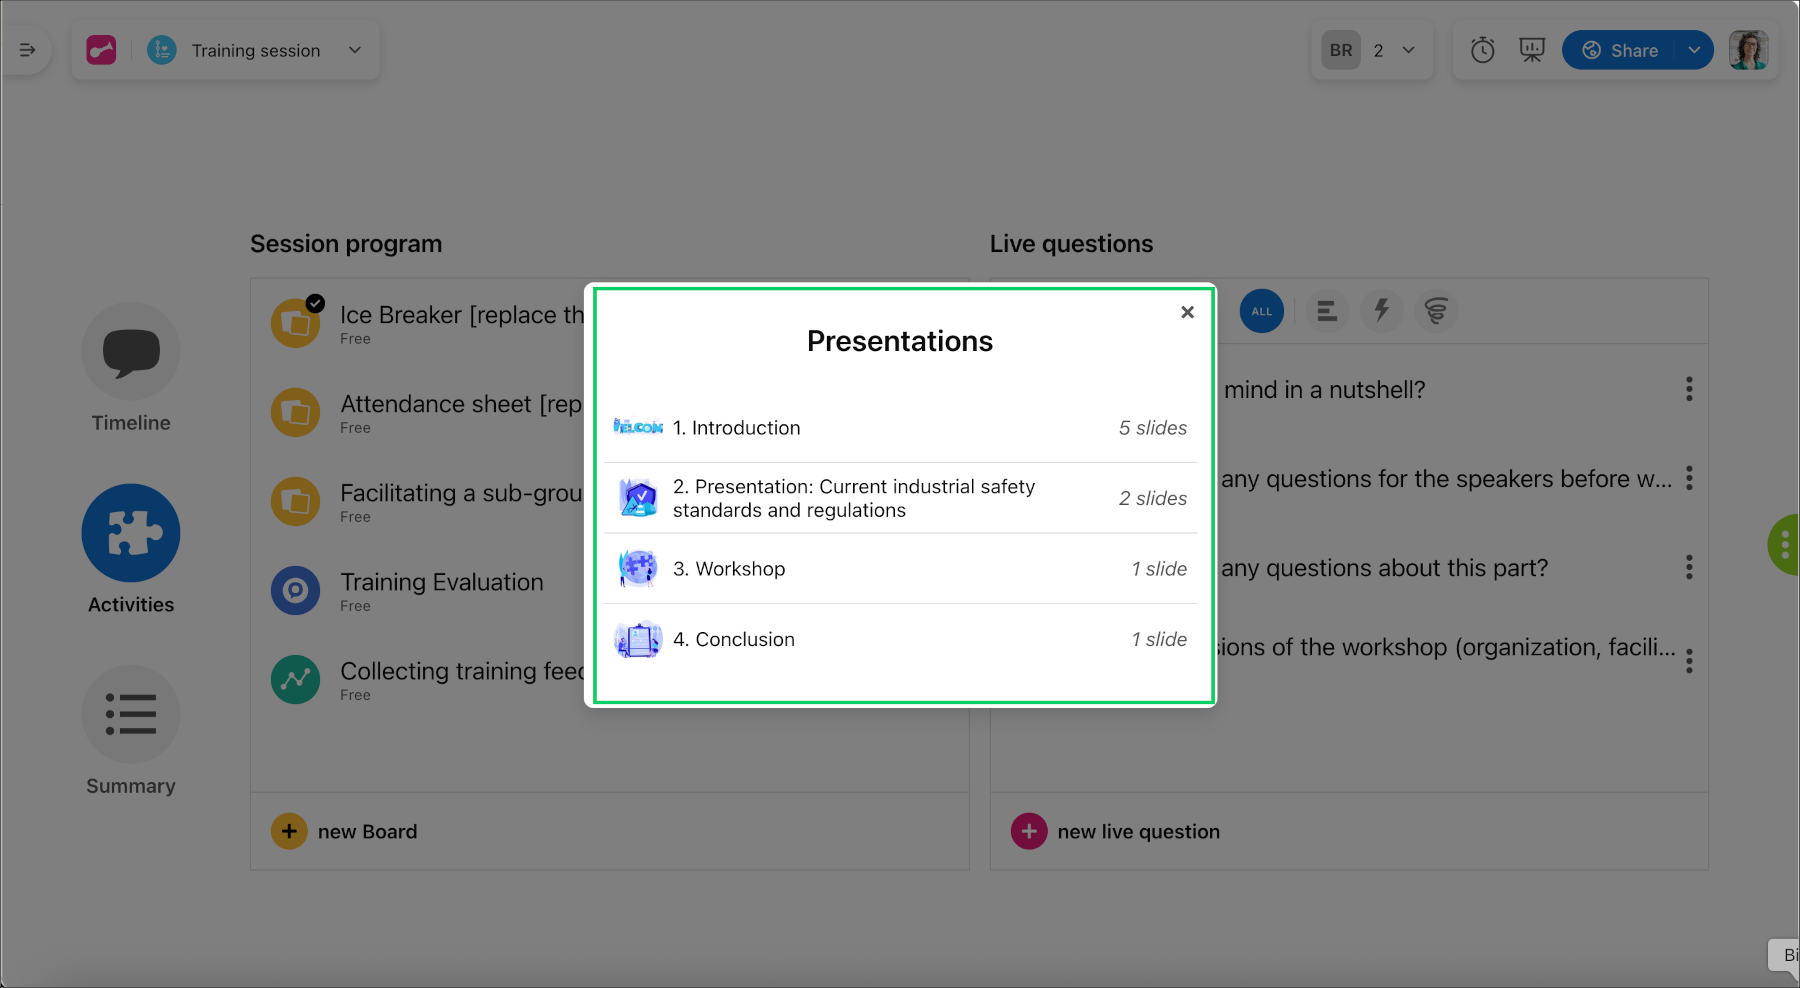Select the ALL live questions filter

pos(1262,311)
